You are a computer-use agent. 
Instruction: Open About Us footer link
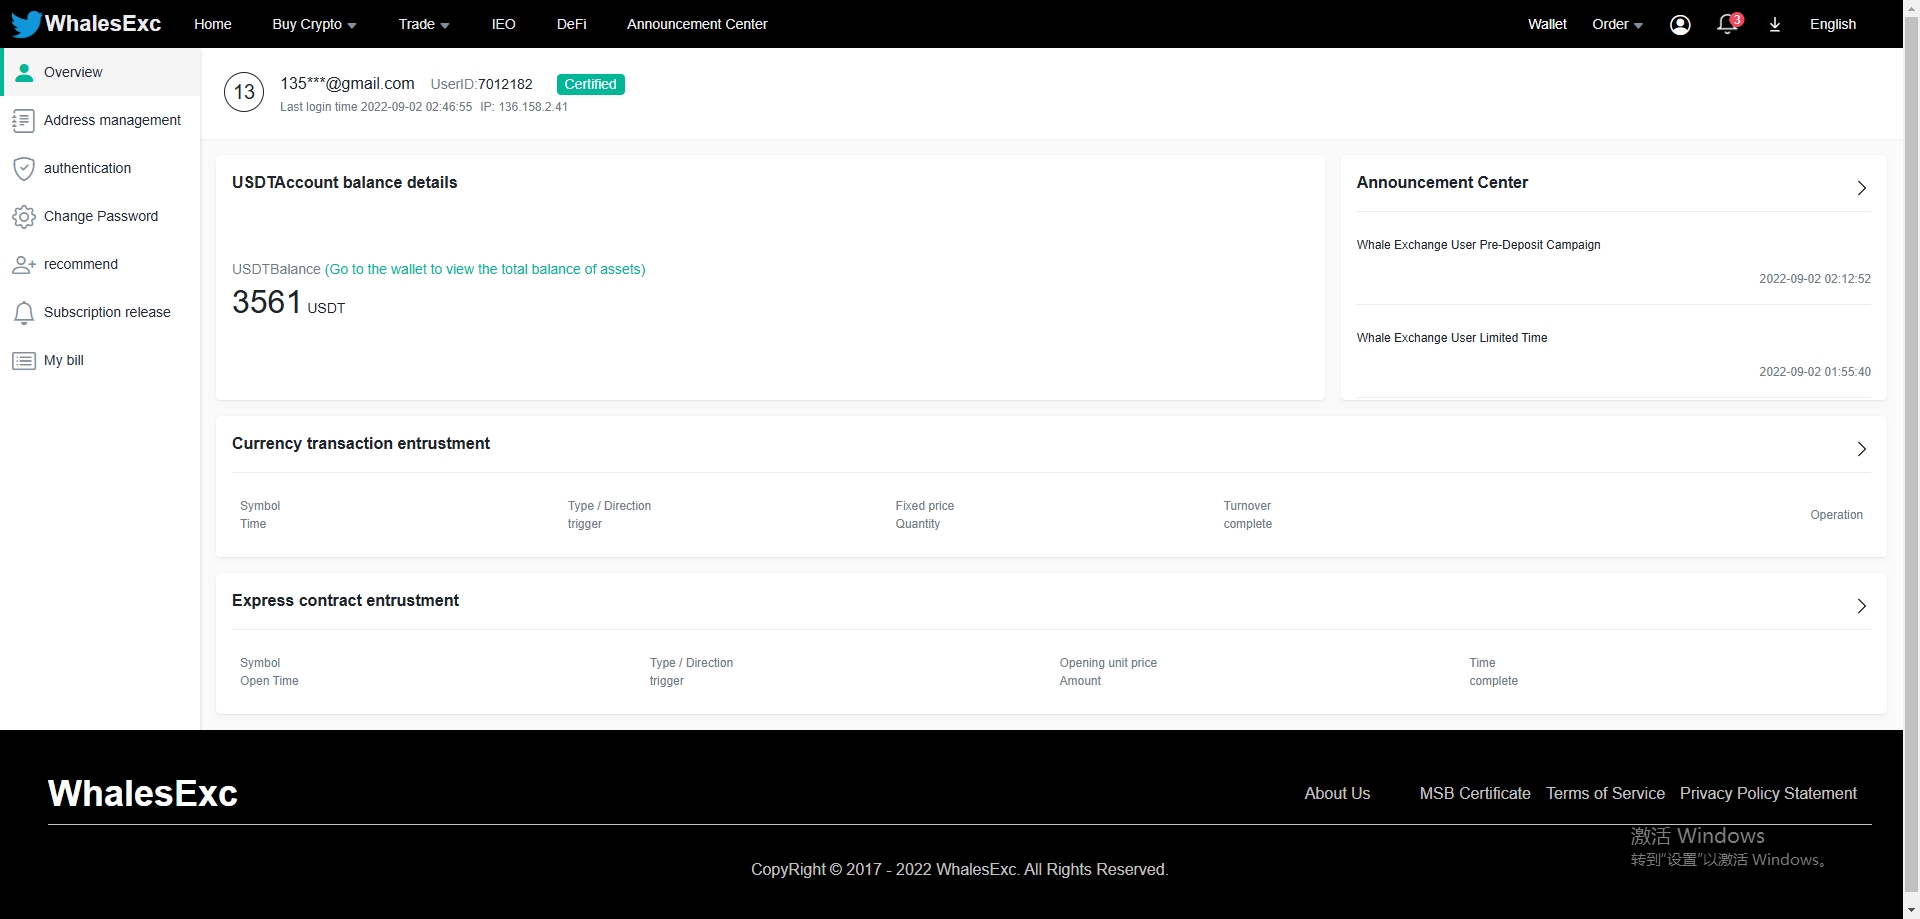tap(1337, 793)
